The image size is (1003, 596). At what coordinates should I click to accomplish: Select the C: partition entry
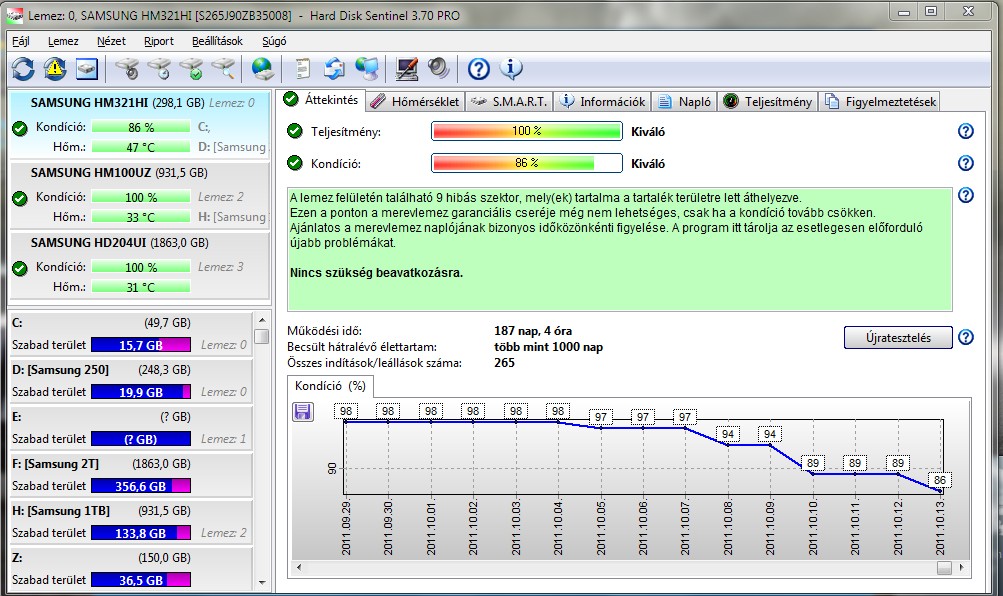130,334
